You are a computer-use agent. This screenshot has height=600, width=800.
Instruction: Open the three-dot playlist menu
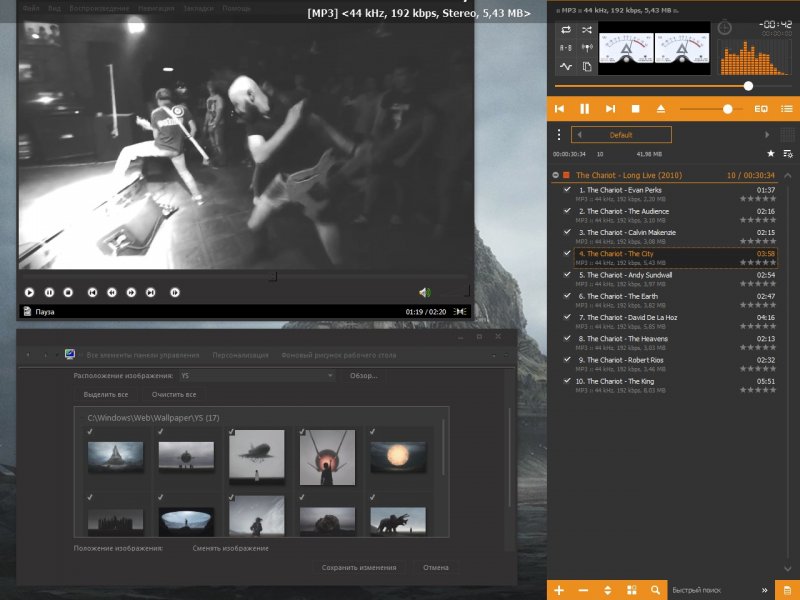pyautogui.click(x=559, y=135)
